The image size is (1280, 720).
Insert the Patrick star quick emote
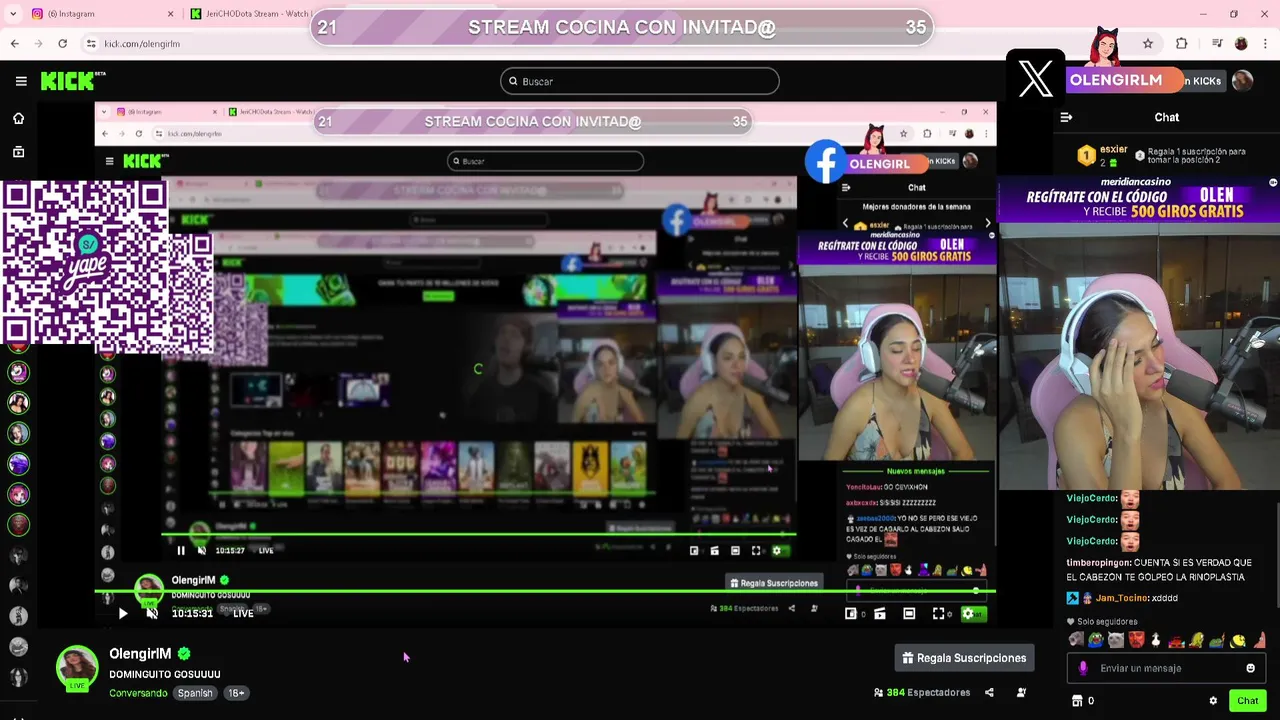pyautogui.click(x=1260, y=640)
